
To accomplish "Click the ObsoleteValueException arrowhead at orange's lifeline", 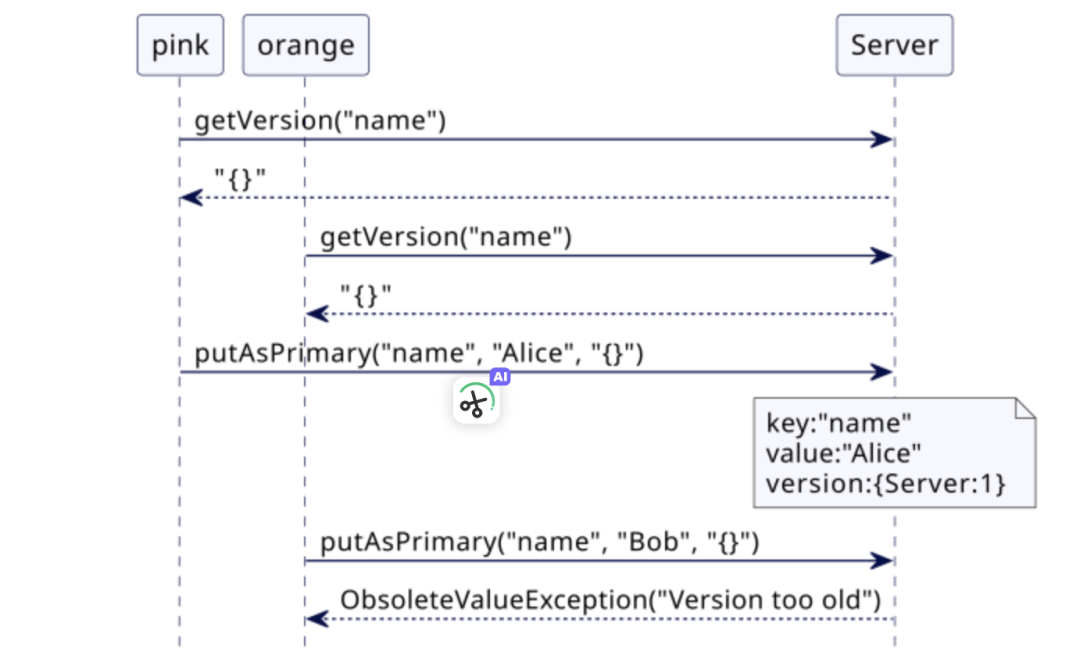I will (316, 620).
